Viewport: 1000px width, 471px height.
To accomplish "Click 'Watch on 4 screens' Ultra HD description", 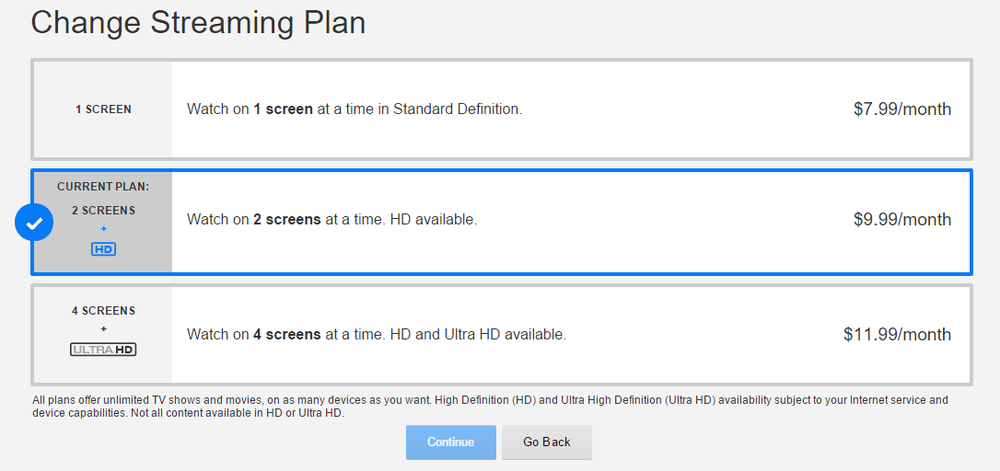I will (376, 334).
